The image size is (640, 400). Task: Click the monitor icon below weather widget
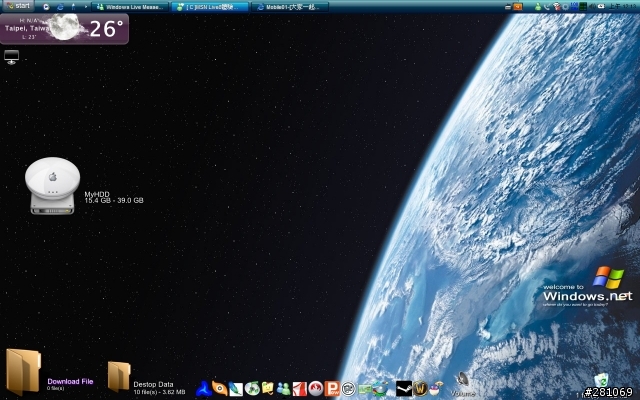pyautogui.click(x=11, y=57)
